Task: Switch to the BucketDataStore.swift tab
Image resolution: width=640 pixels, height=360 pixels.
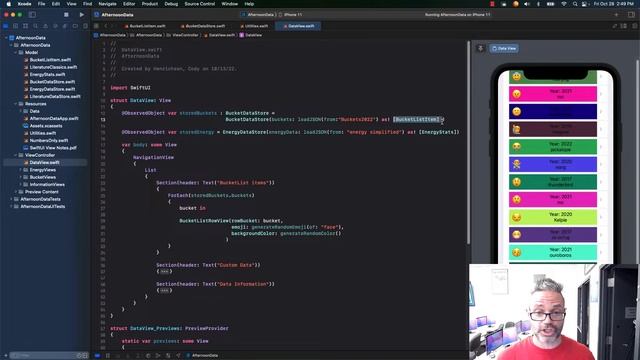Action: (203, 26)
